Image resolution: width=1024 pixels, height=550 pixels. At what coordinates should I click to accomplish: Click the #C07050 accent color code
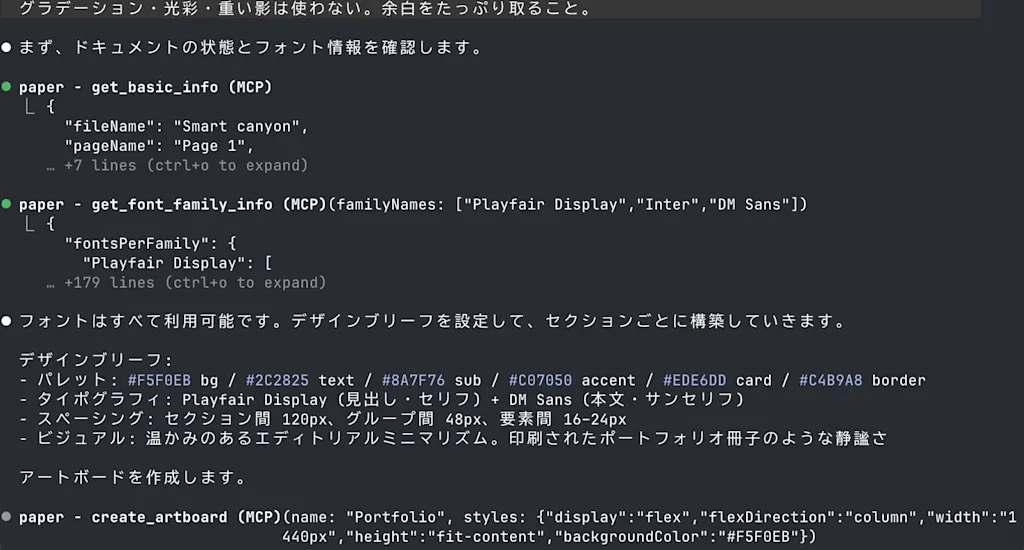coord(540,380)
